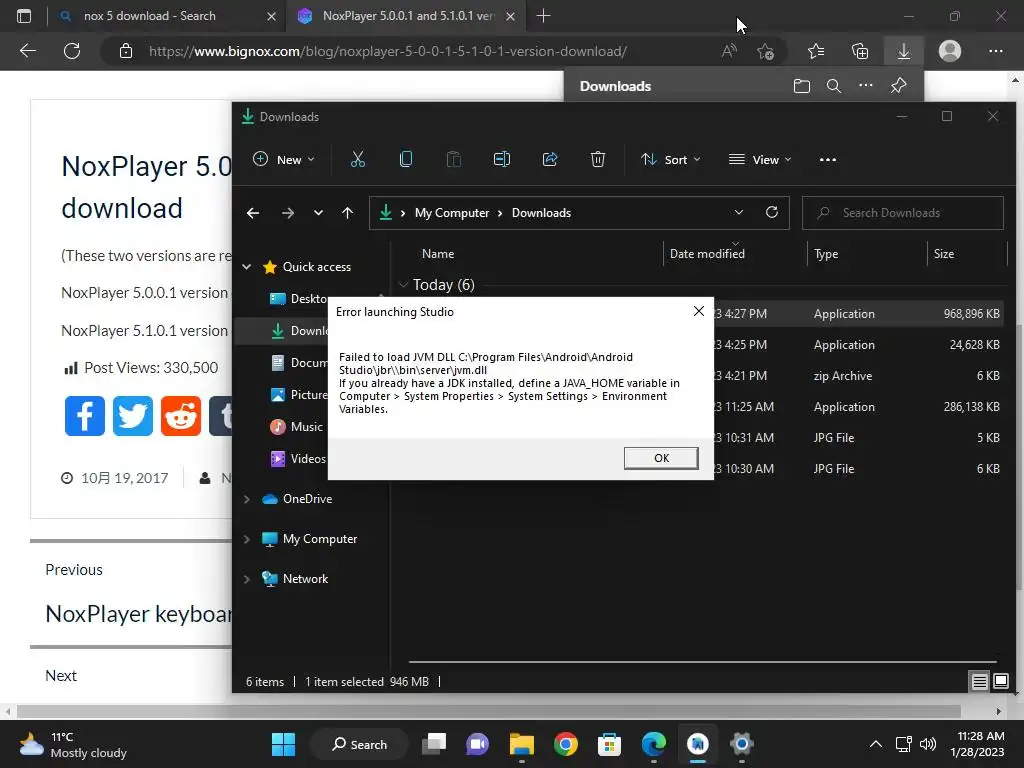The height and width of the screenshot is (768, 1024).
Task: Open the New menu in File Explorer
Action: pyautogui.click(x=284, y=159)
